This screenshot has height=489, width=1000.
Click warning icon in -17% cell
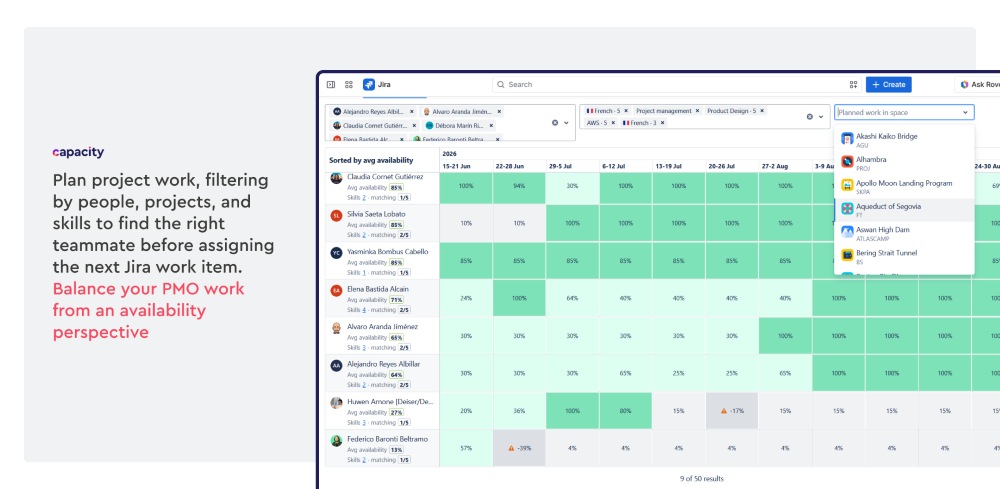click(723, 411)
